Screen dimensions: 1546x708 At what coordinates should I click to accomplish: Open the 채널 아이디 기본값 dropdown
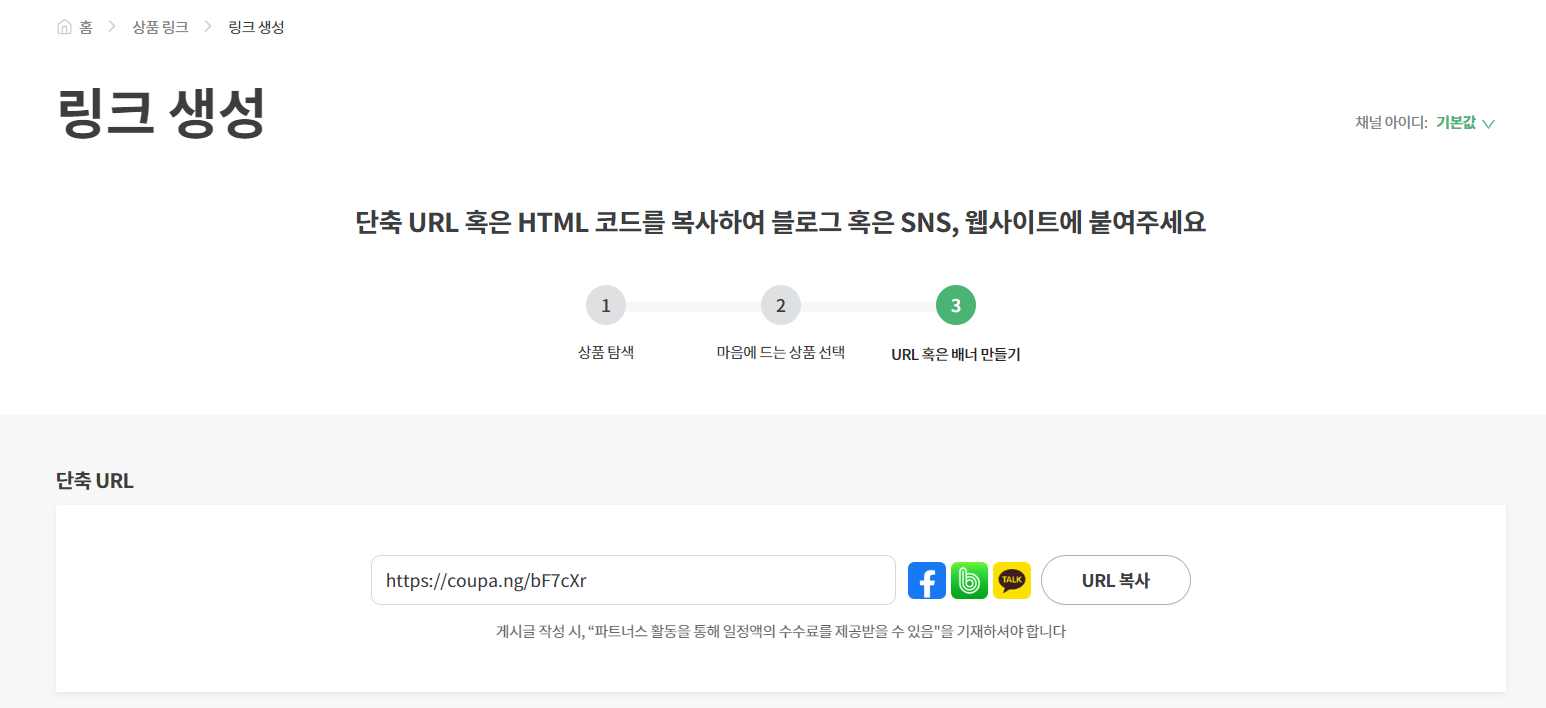coord(1465,123)
